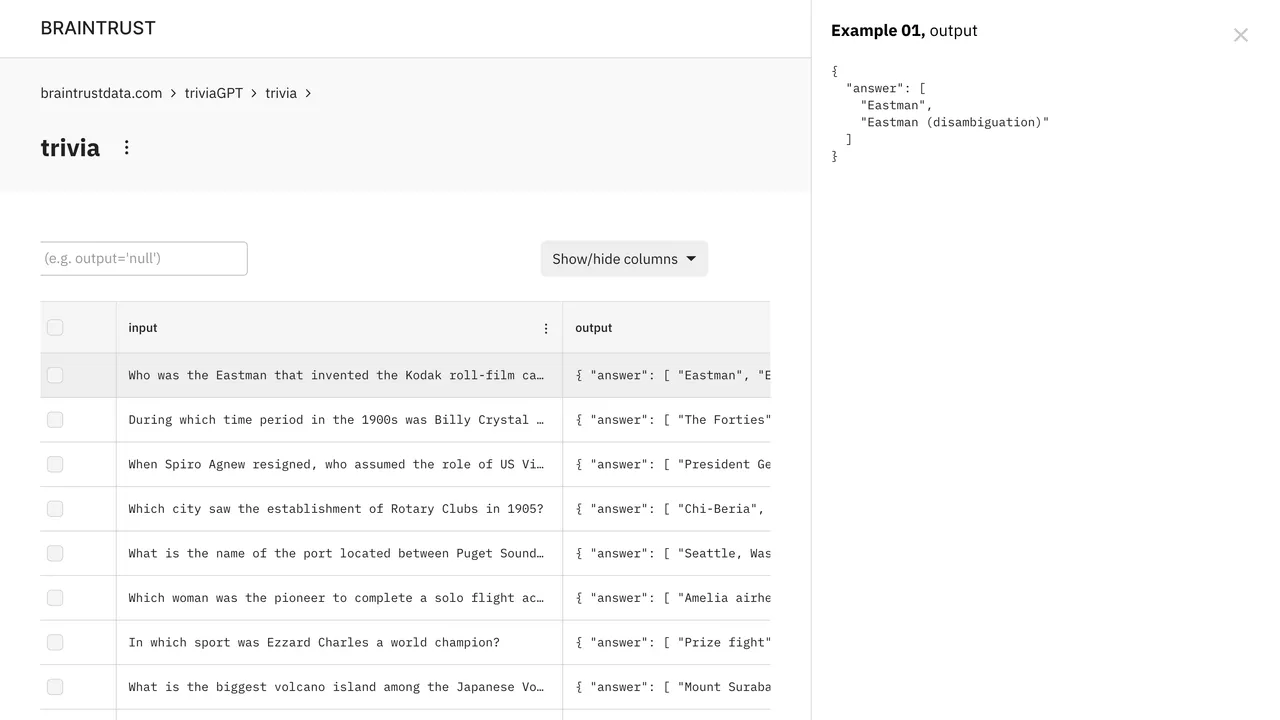Check the Spiro Agnew question row

pos(55,464)
